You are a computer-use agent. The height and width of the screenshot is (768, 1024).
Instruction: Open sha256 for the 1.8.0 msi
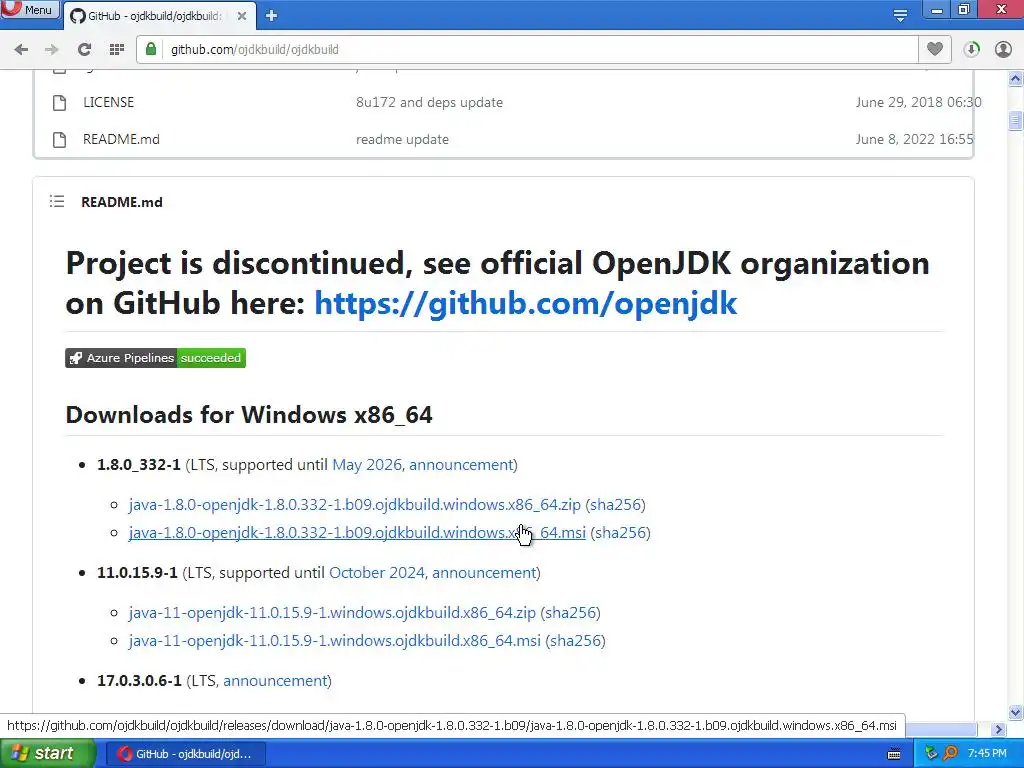point(620,533)
